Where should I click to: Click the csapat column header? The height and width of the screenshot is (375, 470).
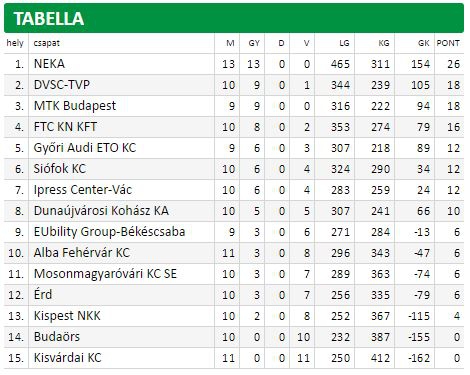point(47,43)
